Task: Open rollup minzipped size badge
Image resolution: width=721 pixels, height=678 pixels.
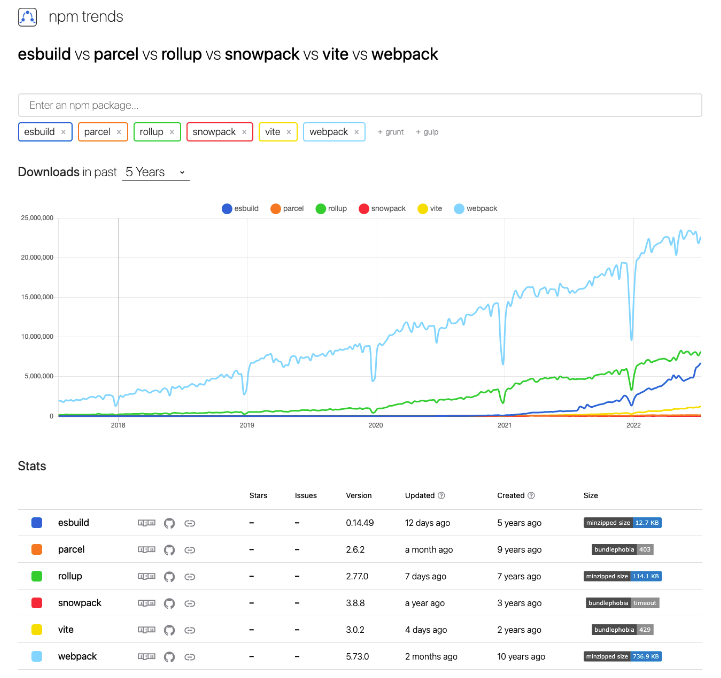Action: (623, 576)
